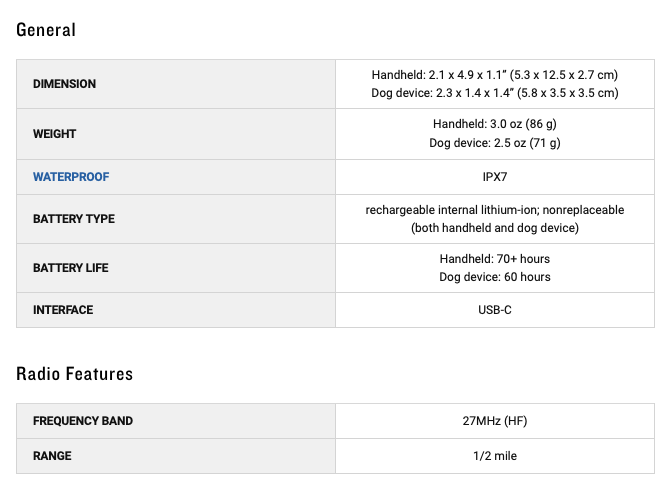This screenshot has height=488, width=667.
Task: Click the 1/2 mile range value
Action: point(494,456)
